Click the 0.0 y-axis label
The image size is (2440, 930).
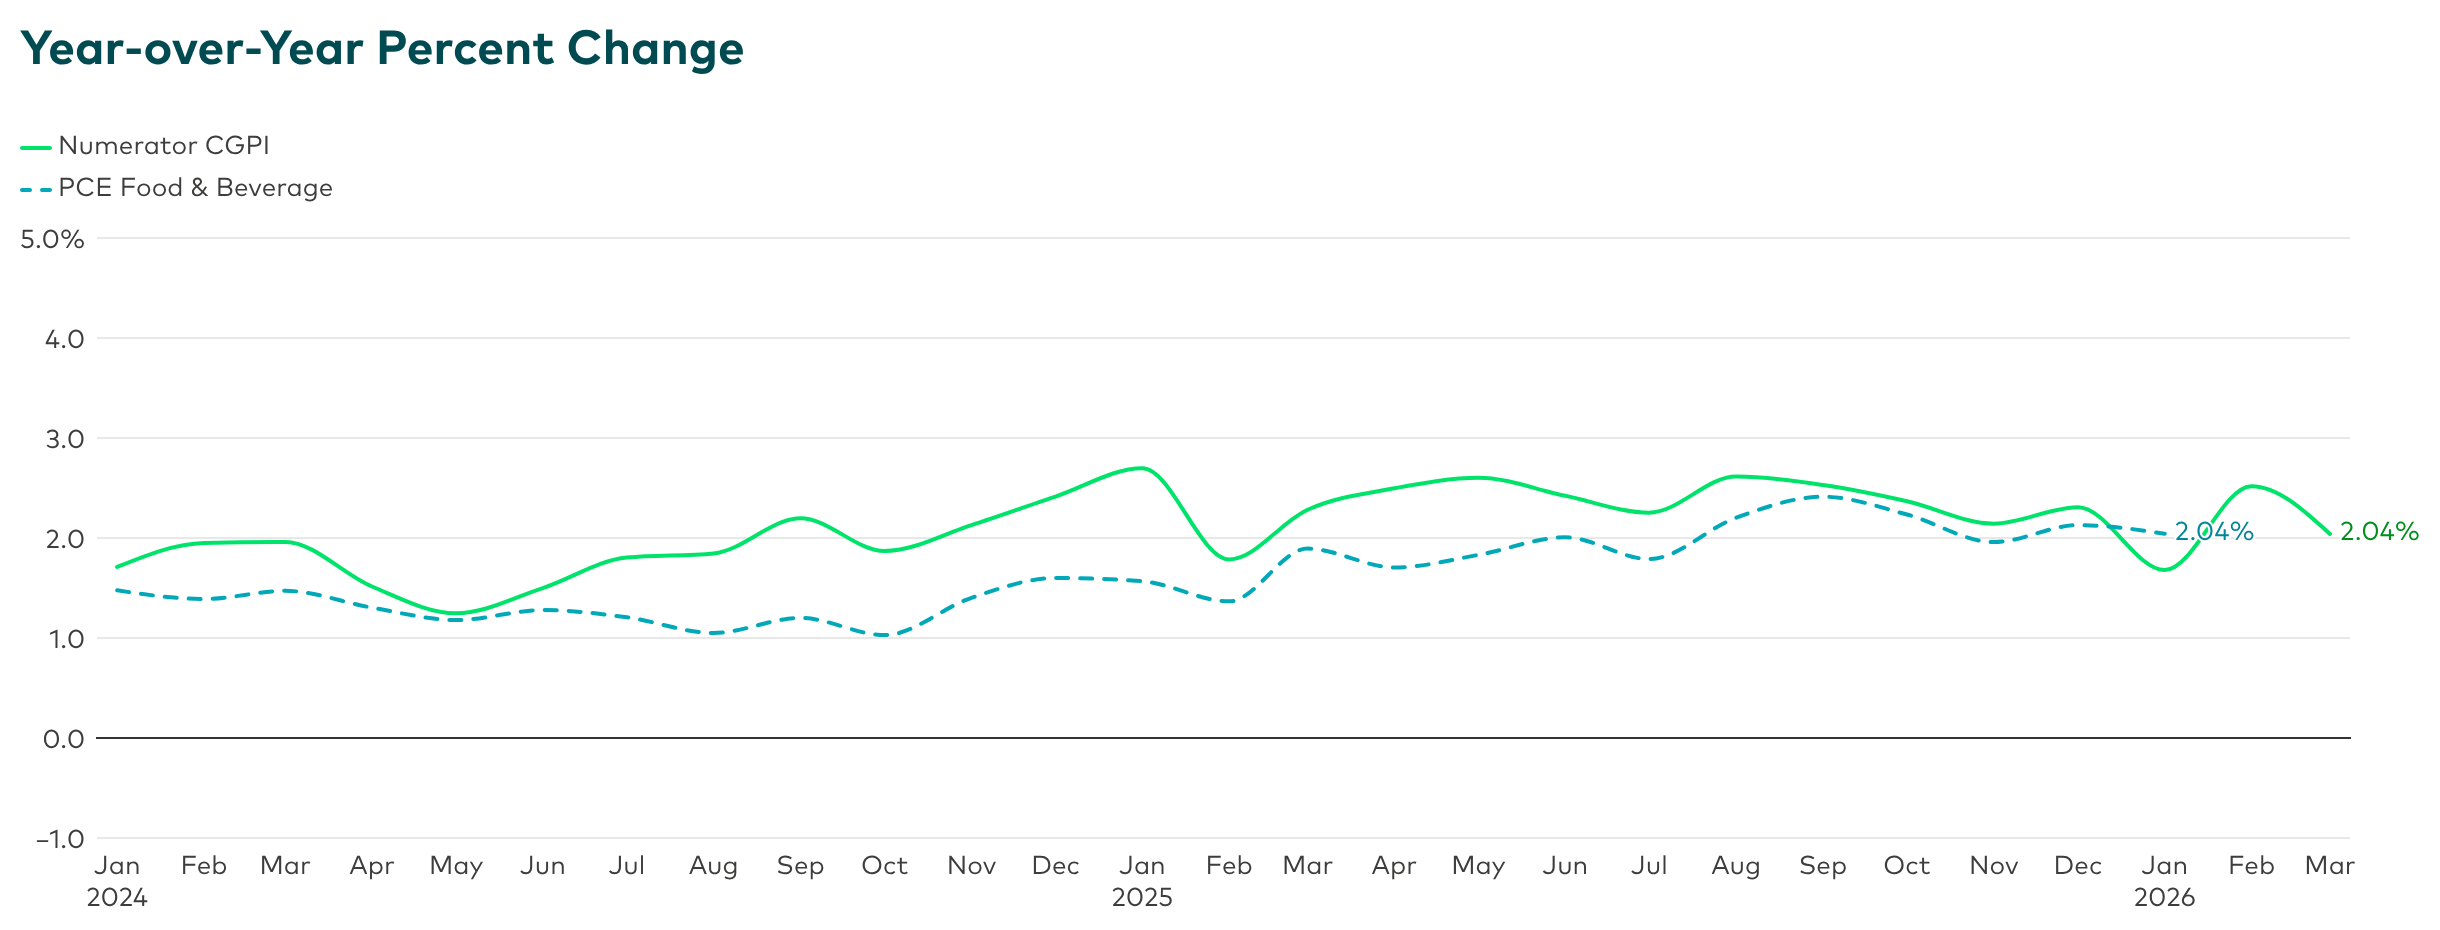[x=64, y=739]
